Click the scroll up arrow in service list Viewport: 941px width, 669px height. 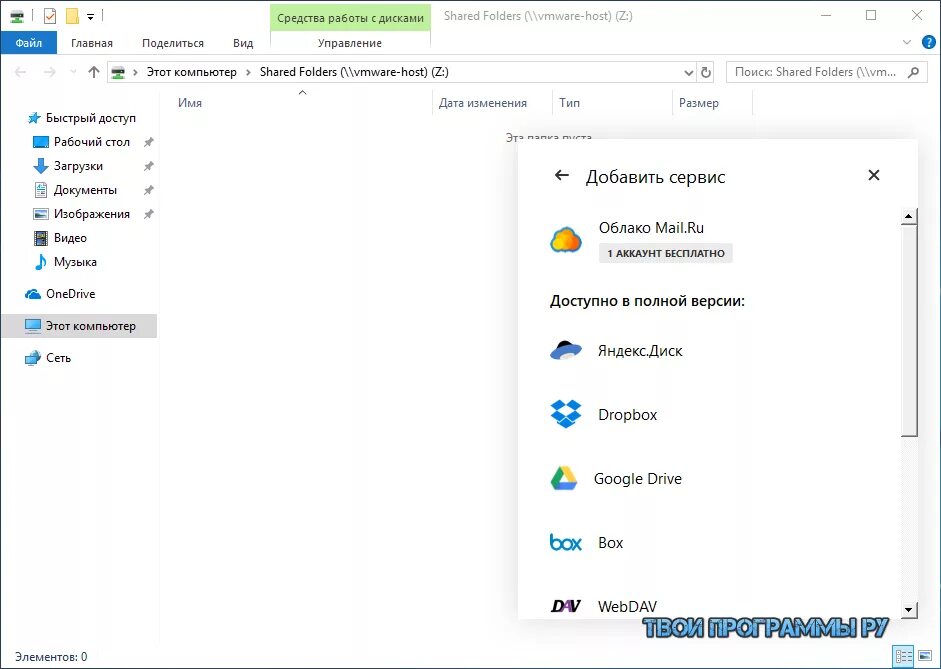coord(909,217)
